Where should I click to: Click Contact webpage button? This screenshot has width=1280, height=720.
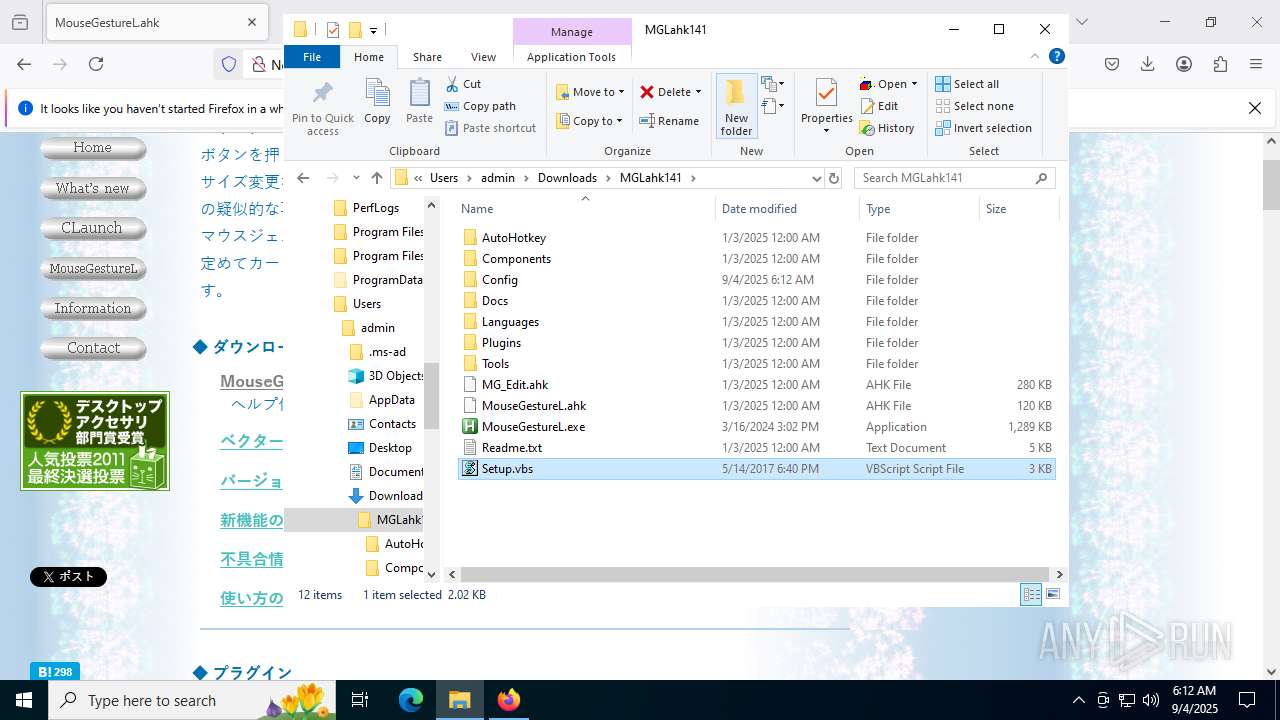(x=93, y=348)
